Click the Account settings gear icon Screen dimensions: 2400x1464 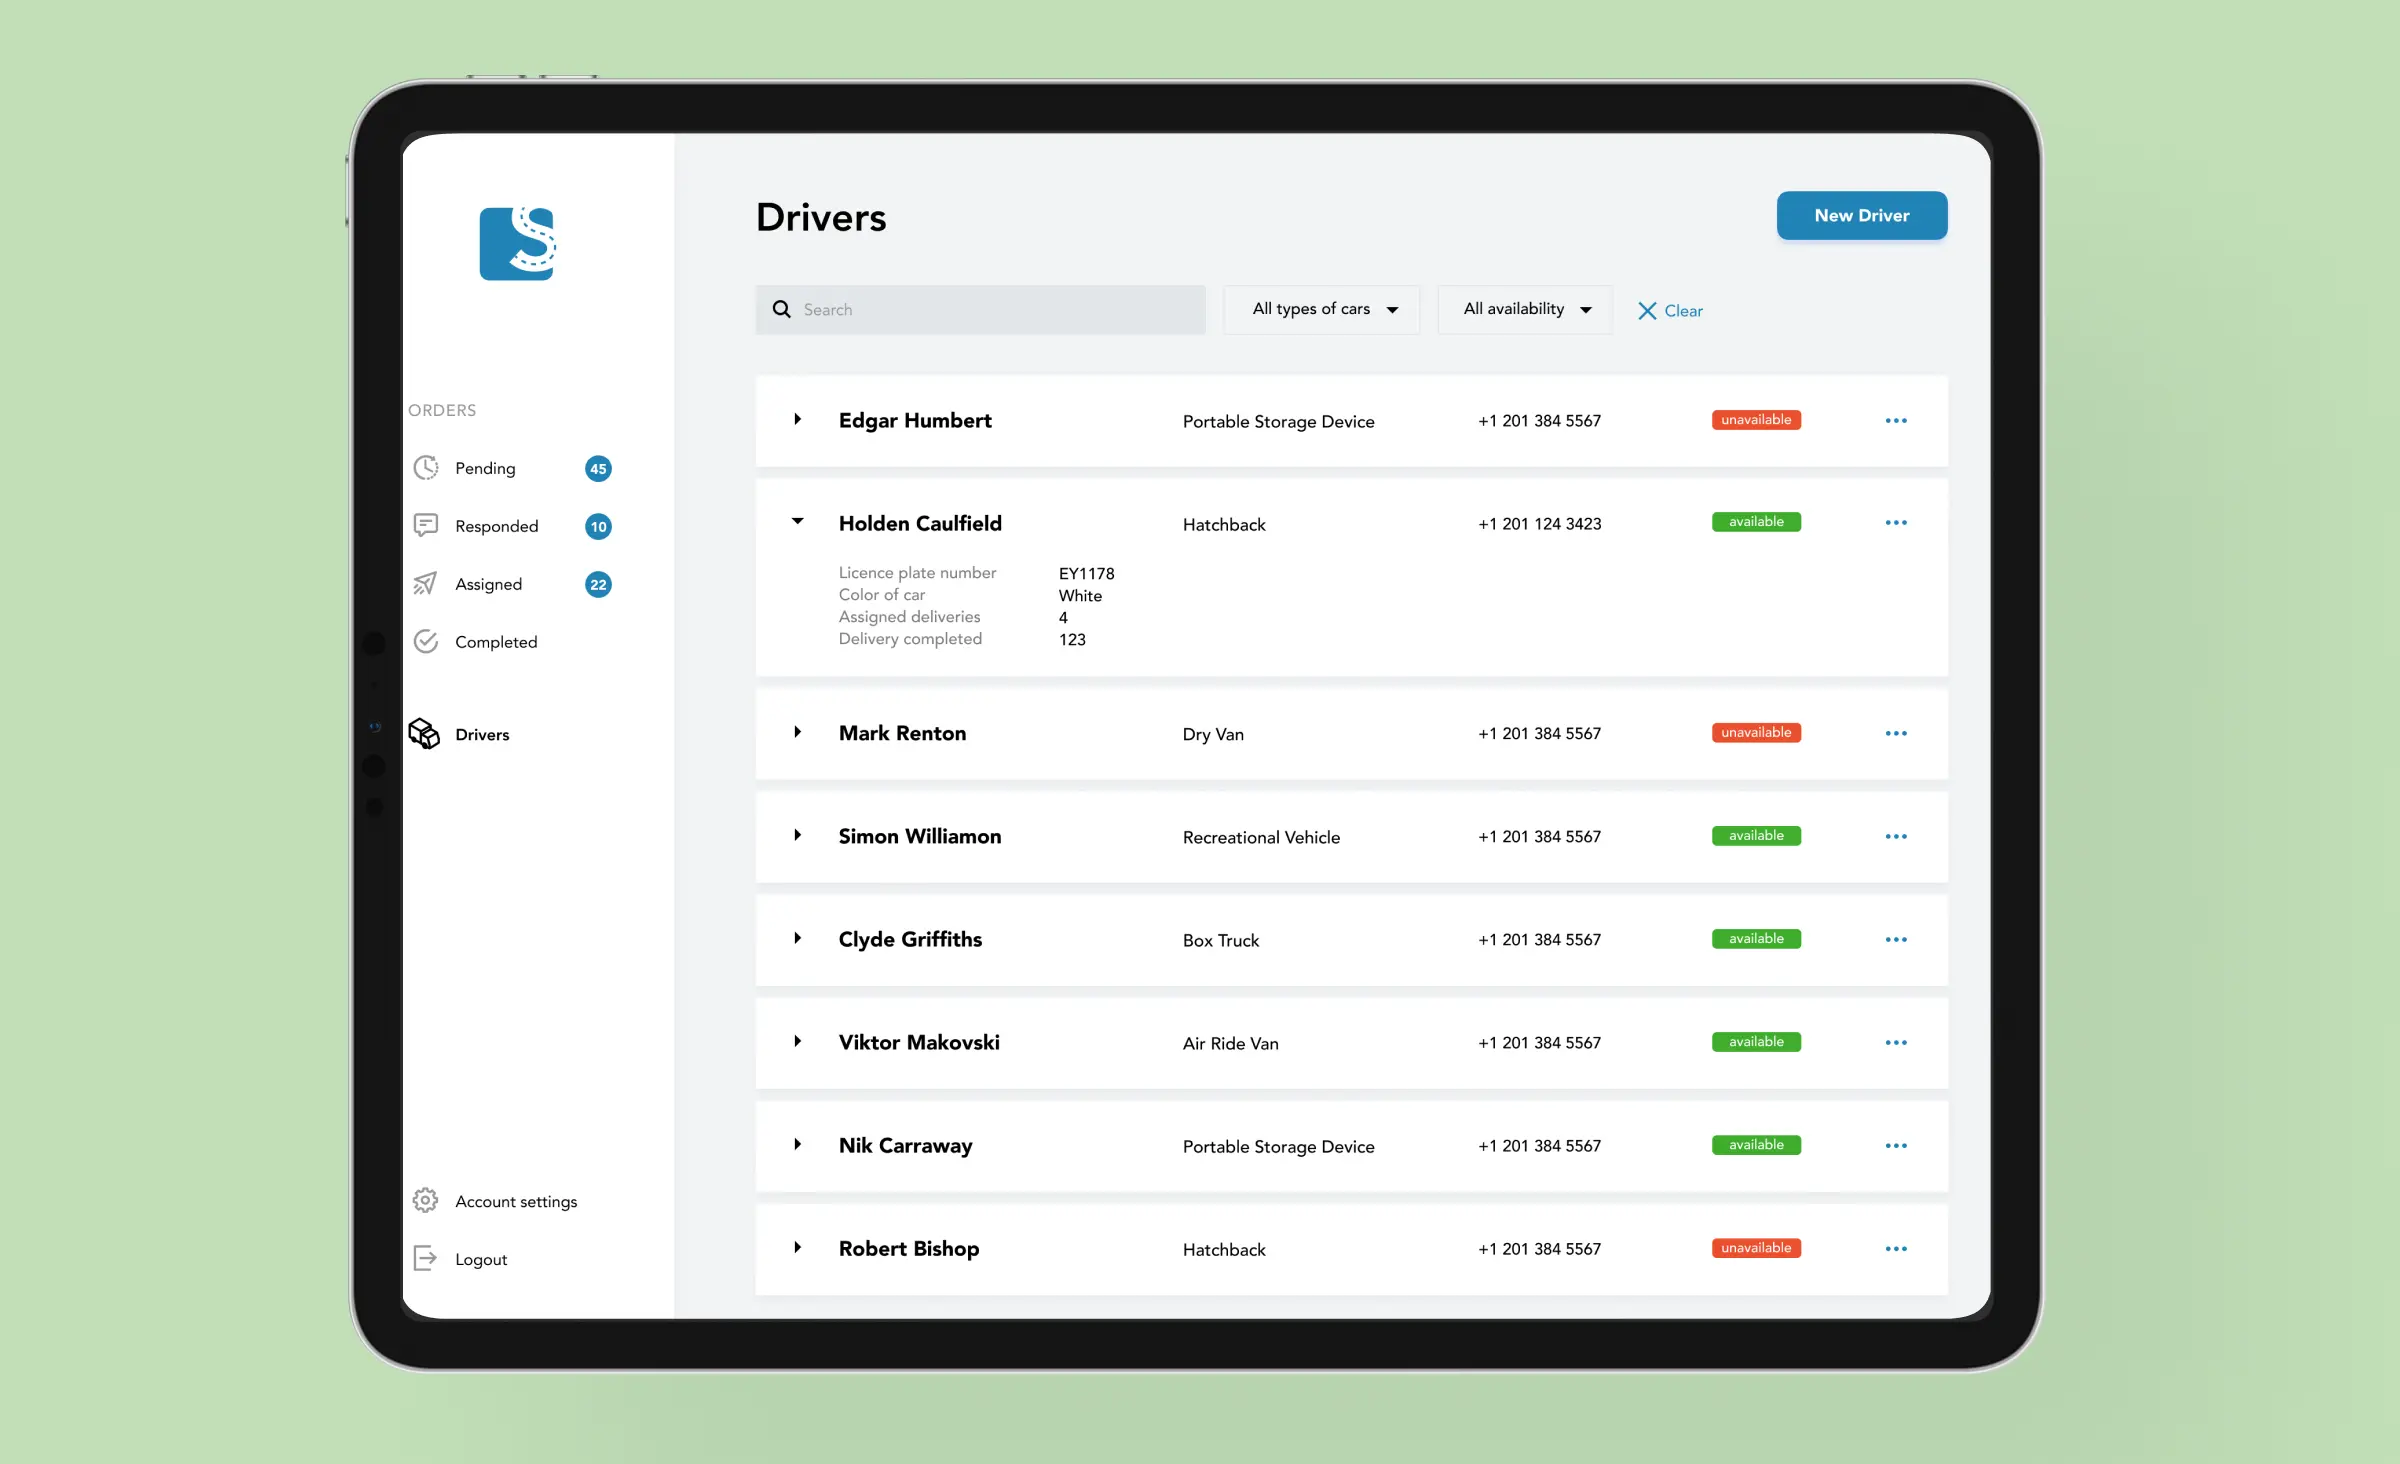tap(425, 1200)
